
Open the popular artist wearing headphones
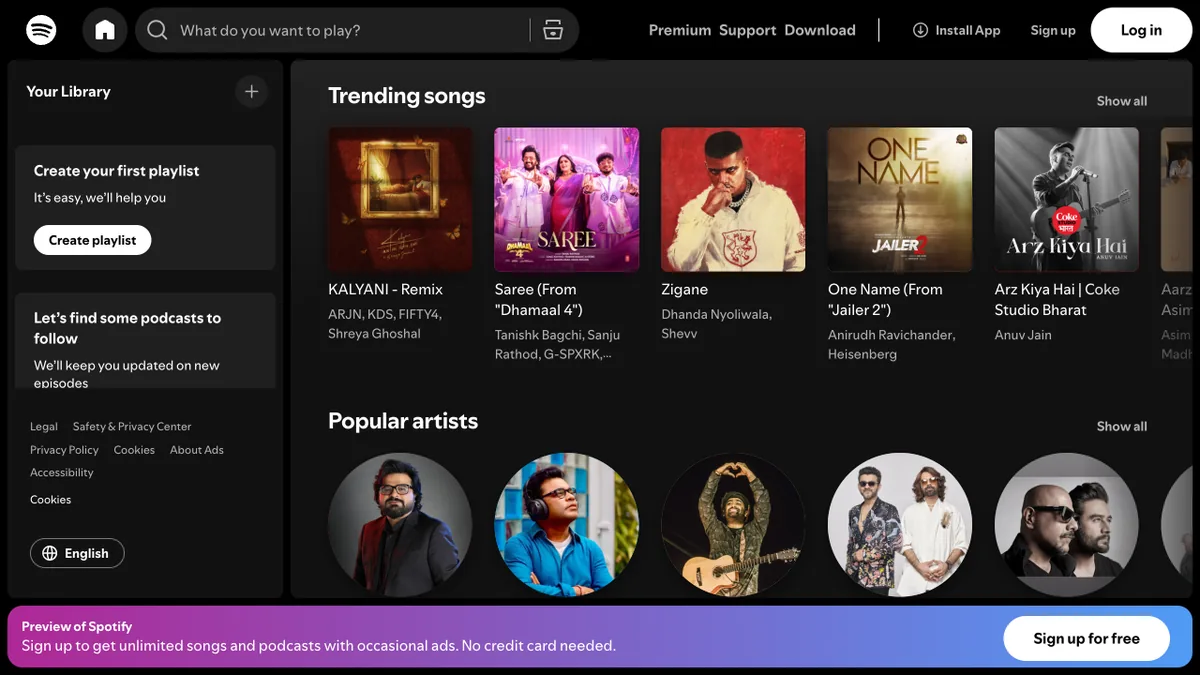567,525
